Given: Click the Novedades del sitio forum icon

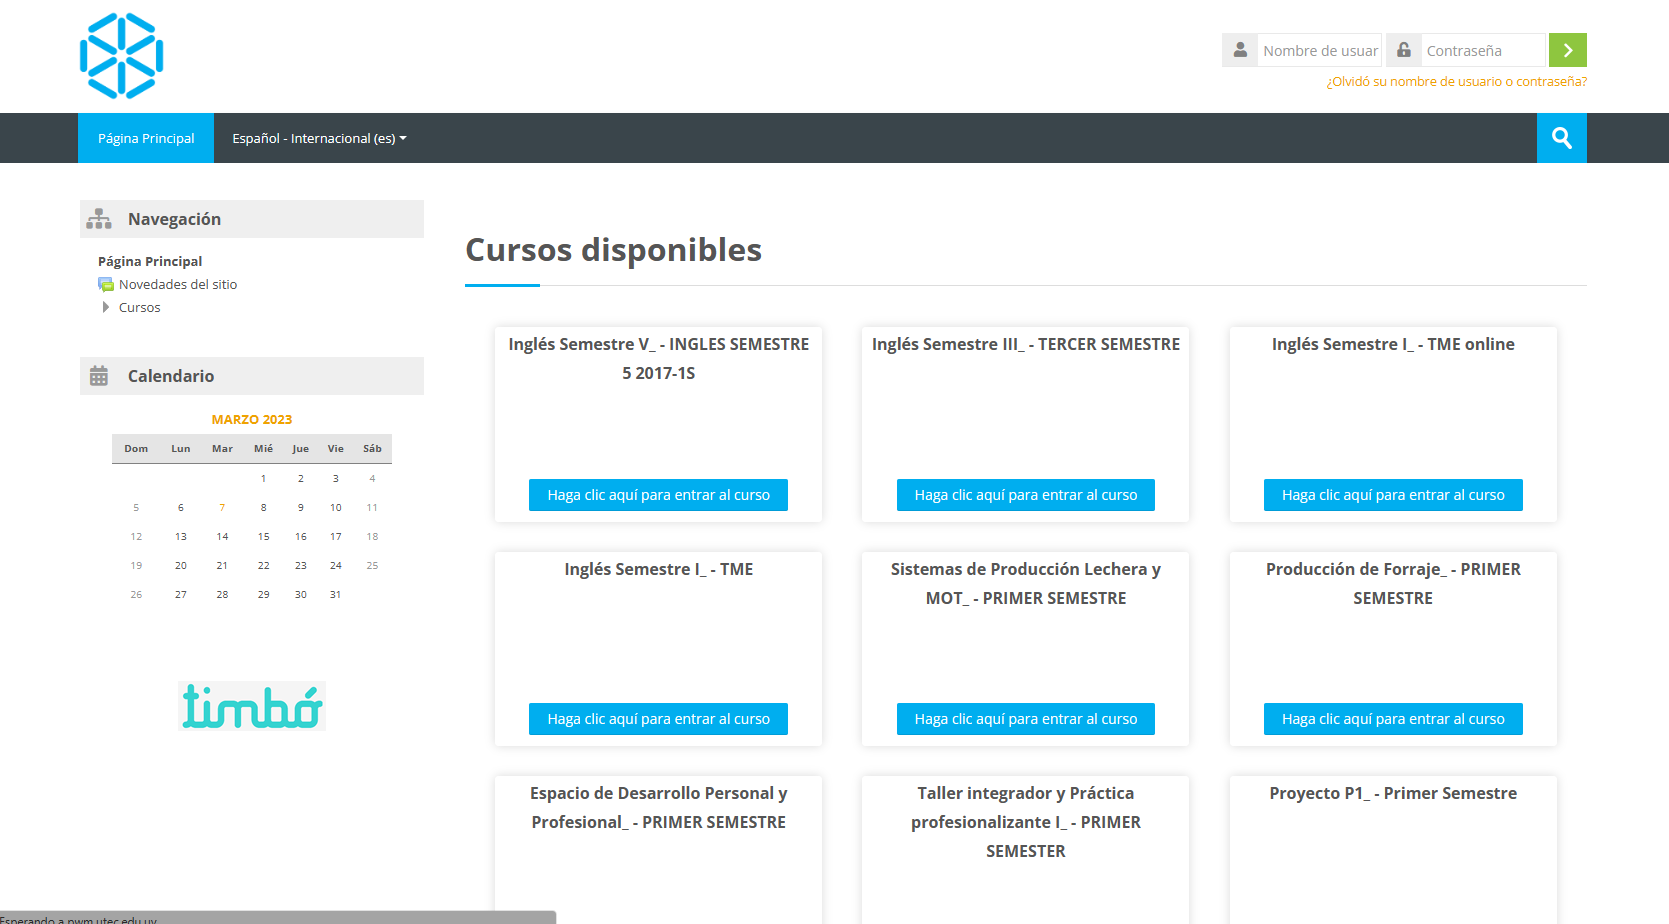Looking at the screenshot, I should pos(106,285).
